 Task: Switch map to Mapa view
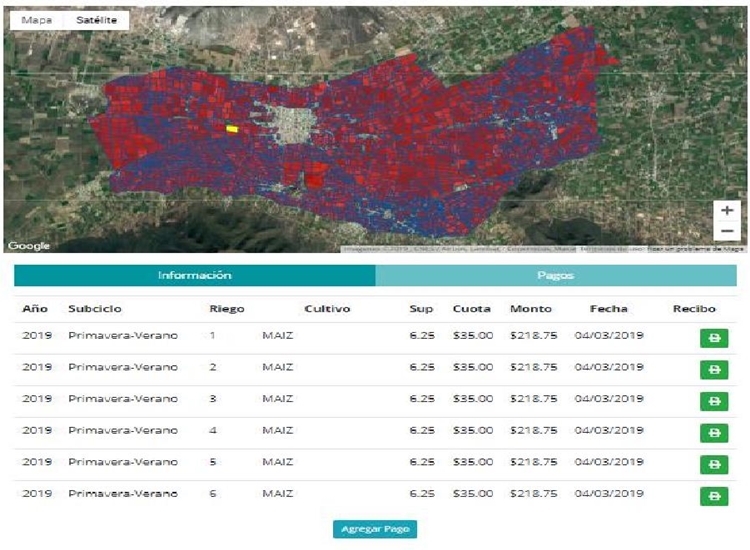(x=36, y=20)
